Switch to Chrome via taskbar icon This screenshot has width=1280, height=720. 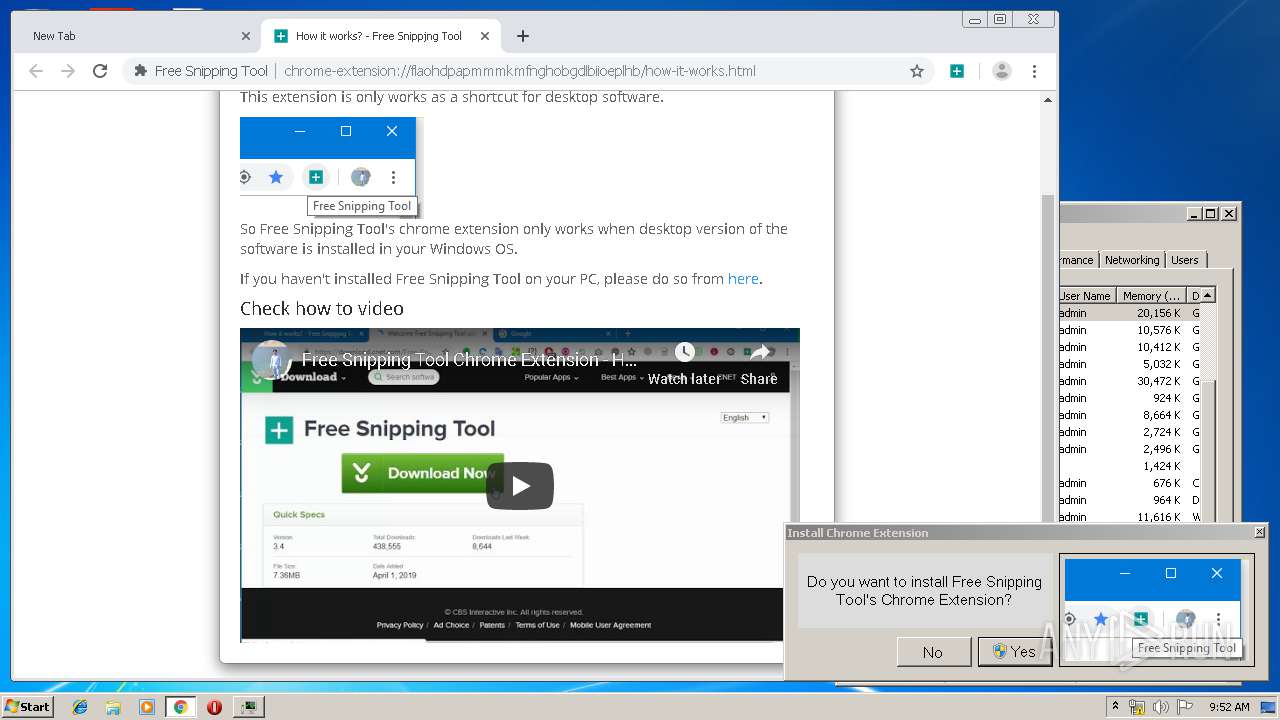pyautogui.click(x=181, y=707)
